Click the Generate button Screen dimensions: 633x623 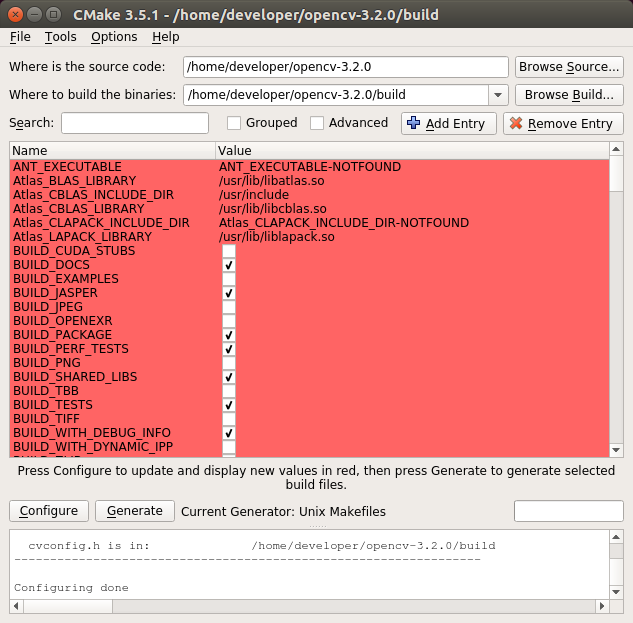coord(135,511)
